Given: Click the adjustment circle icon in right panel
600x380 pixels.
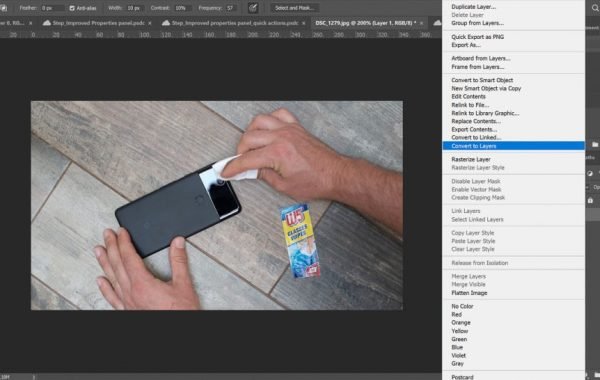Looking at the screenshot, I should [590, 174].
